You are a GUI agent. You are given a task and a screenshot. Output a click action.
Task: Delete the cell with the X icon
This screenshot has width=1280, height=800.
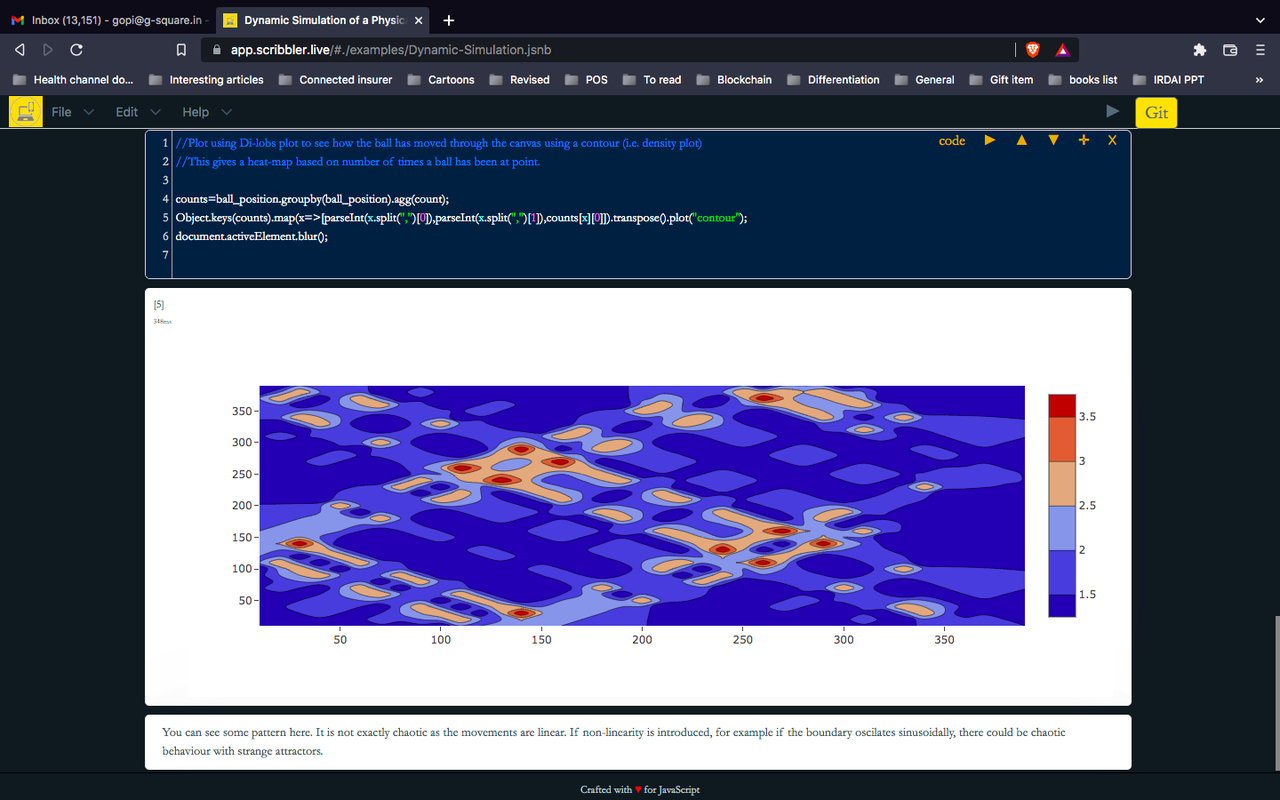coord(1112,141)
